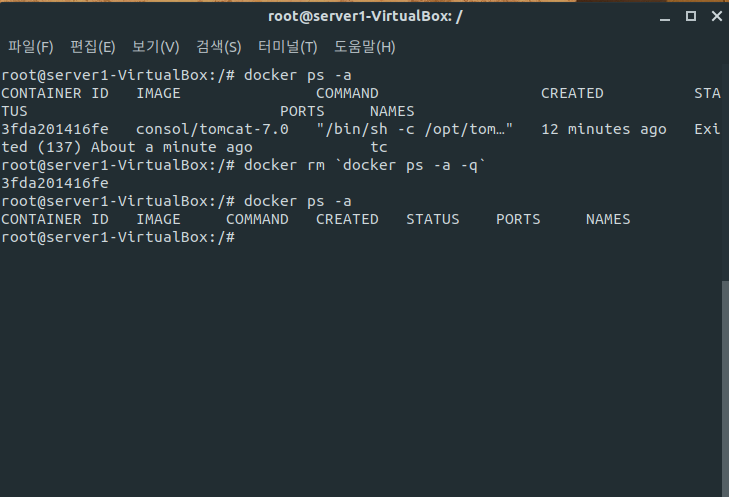729x497 pixels.
Task: Click the consol/tomcat-7.0 image name
Action: pos(212,129)
